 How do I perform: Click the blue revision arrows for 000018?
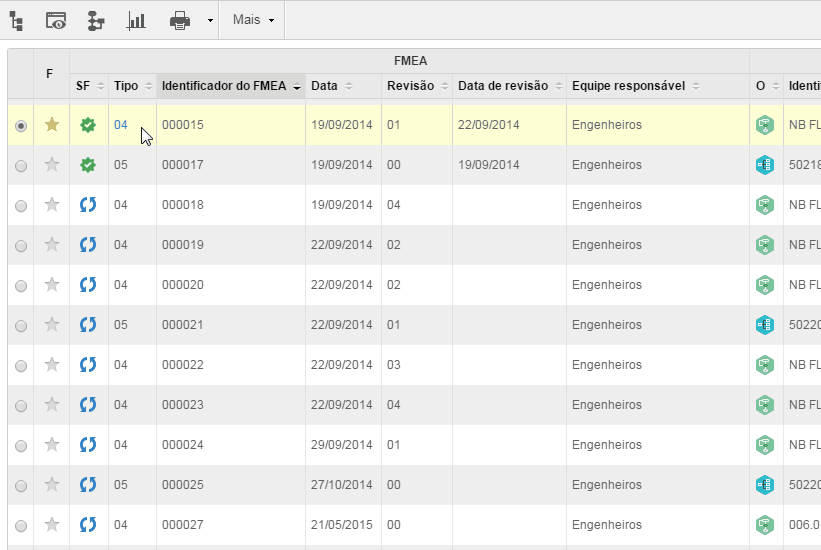[88, 205]
